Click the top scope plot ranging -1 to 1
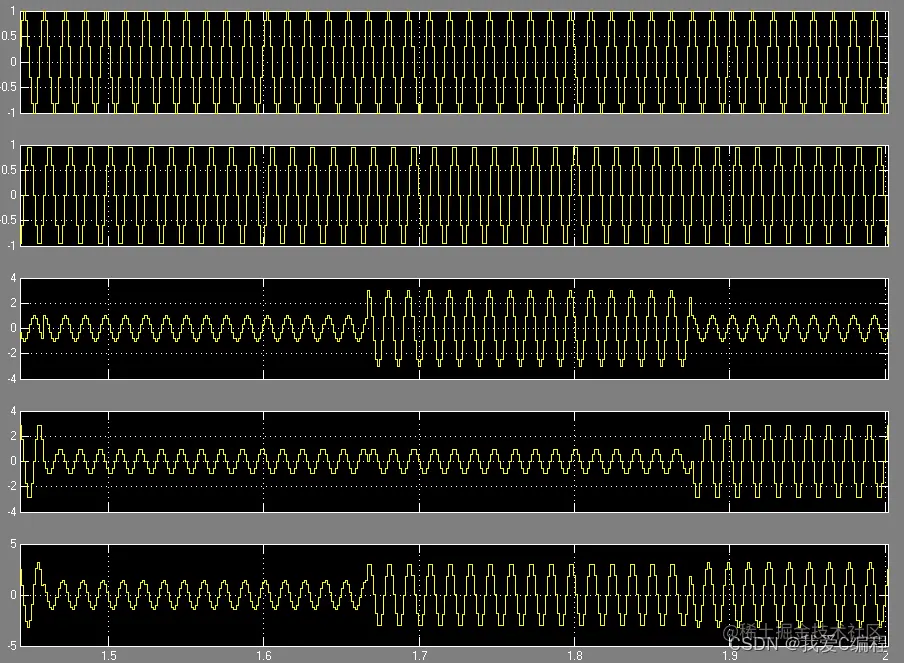Screen dimensions: 904x663 point(454,62)
